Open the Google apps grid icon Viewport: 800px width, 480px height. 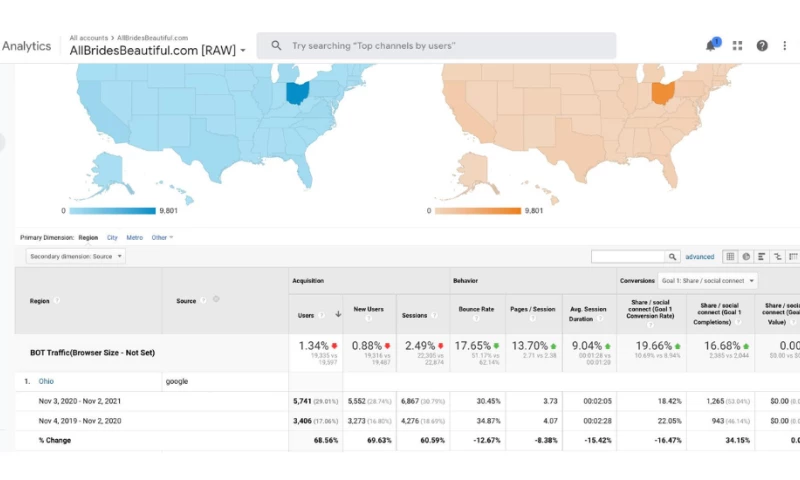(x=737, y=46)
